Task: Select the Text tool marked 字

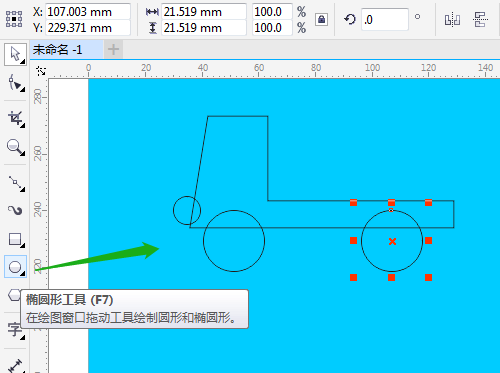Action: [15, 330]
